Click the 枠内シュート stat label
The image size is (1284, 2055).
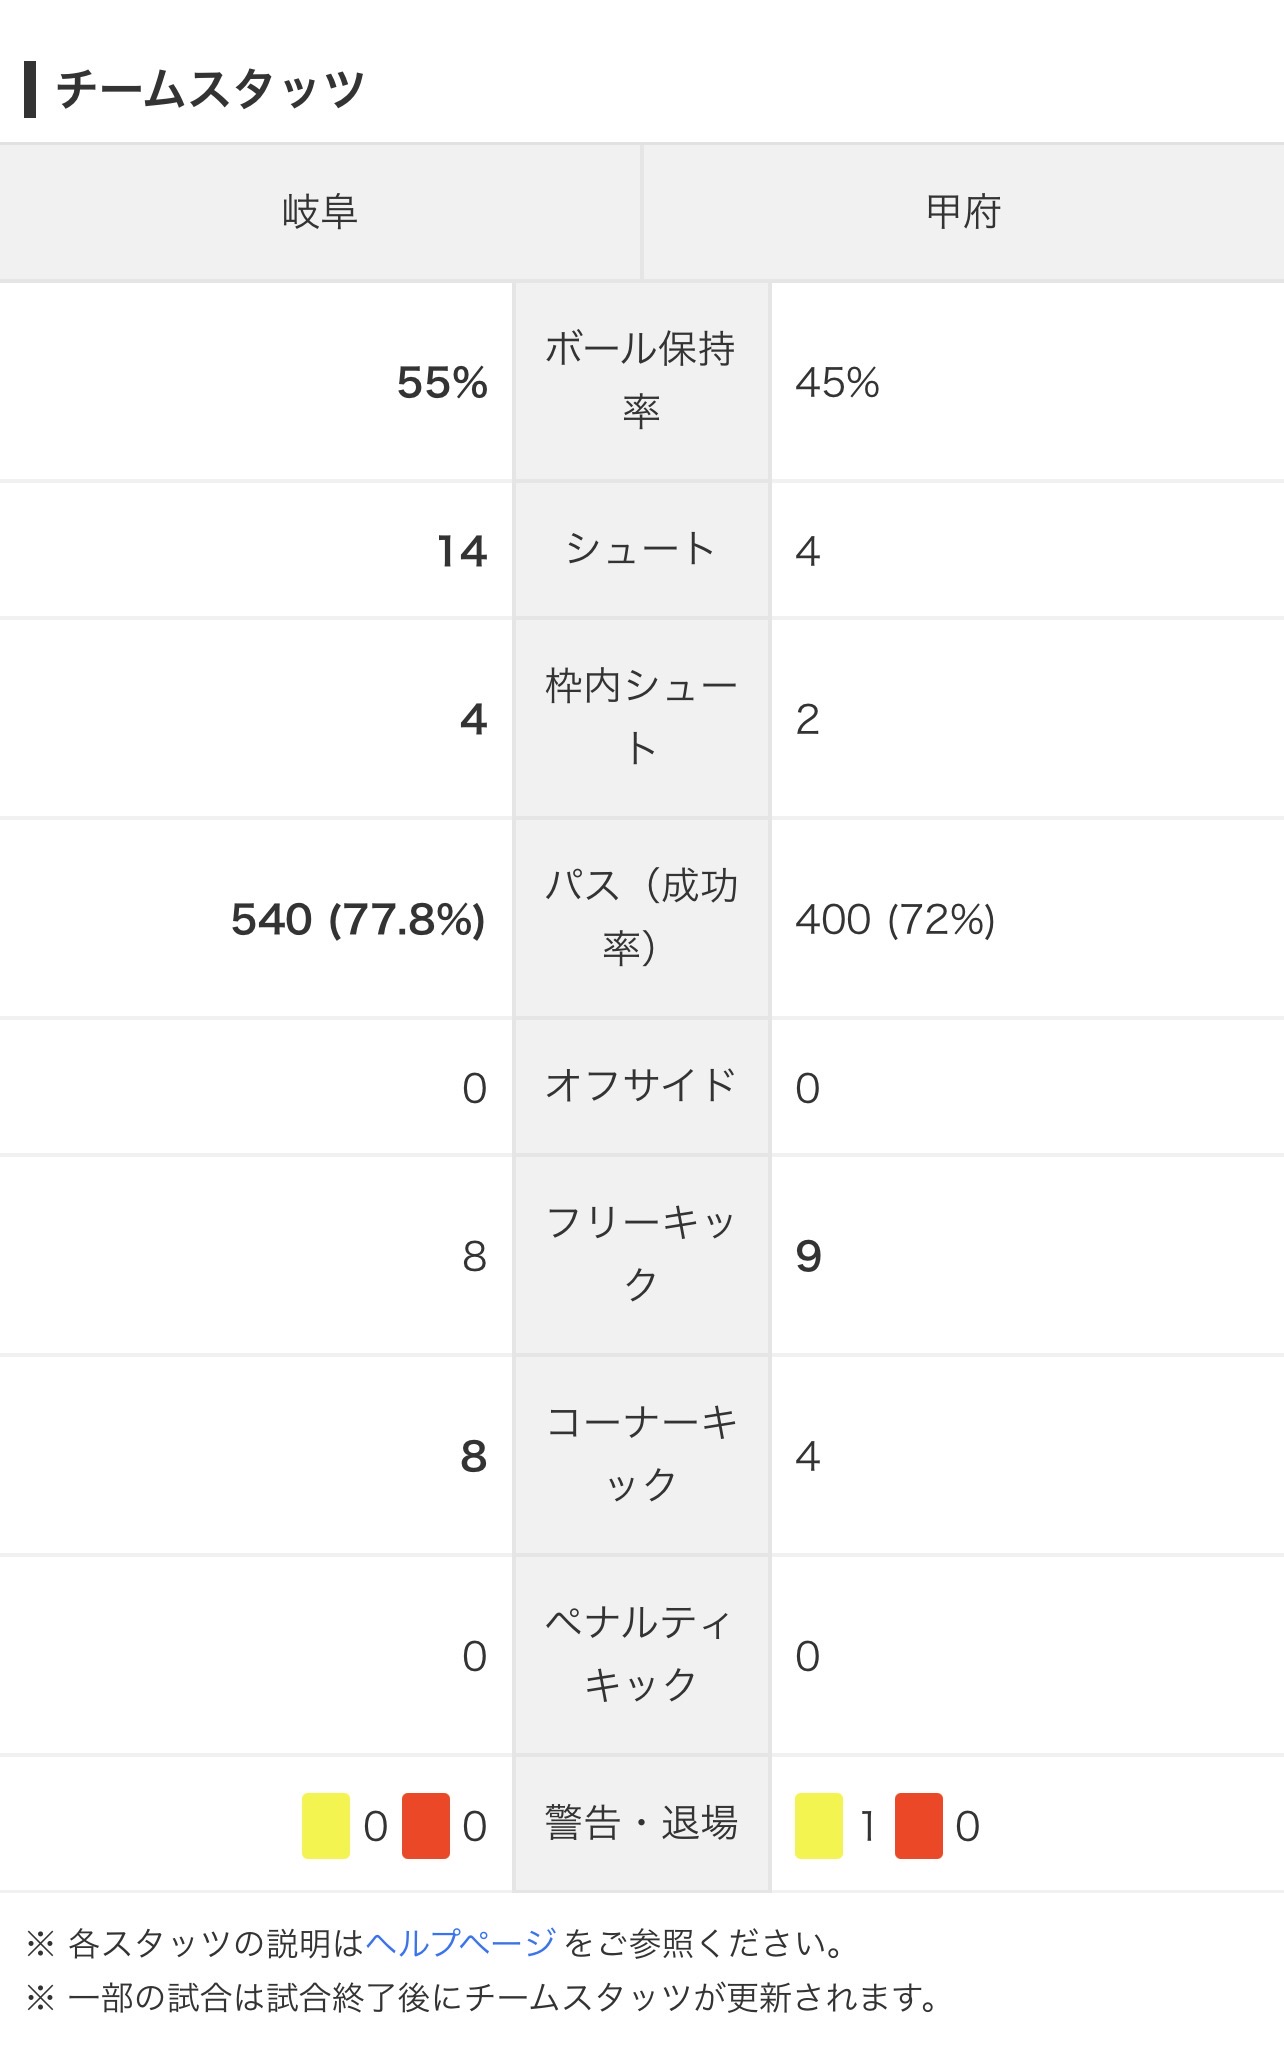coord(641,717)
